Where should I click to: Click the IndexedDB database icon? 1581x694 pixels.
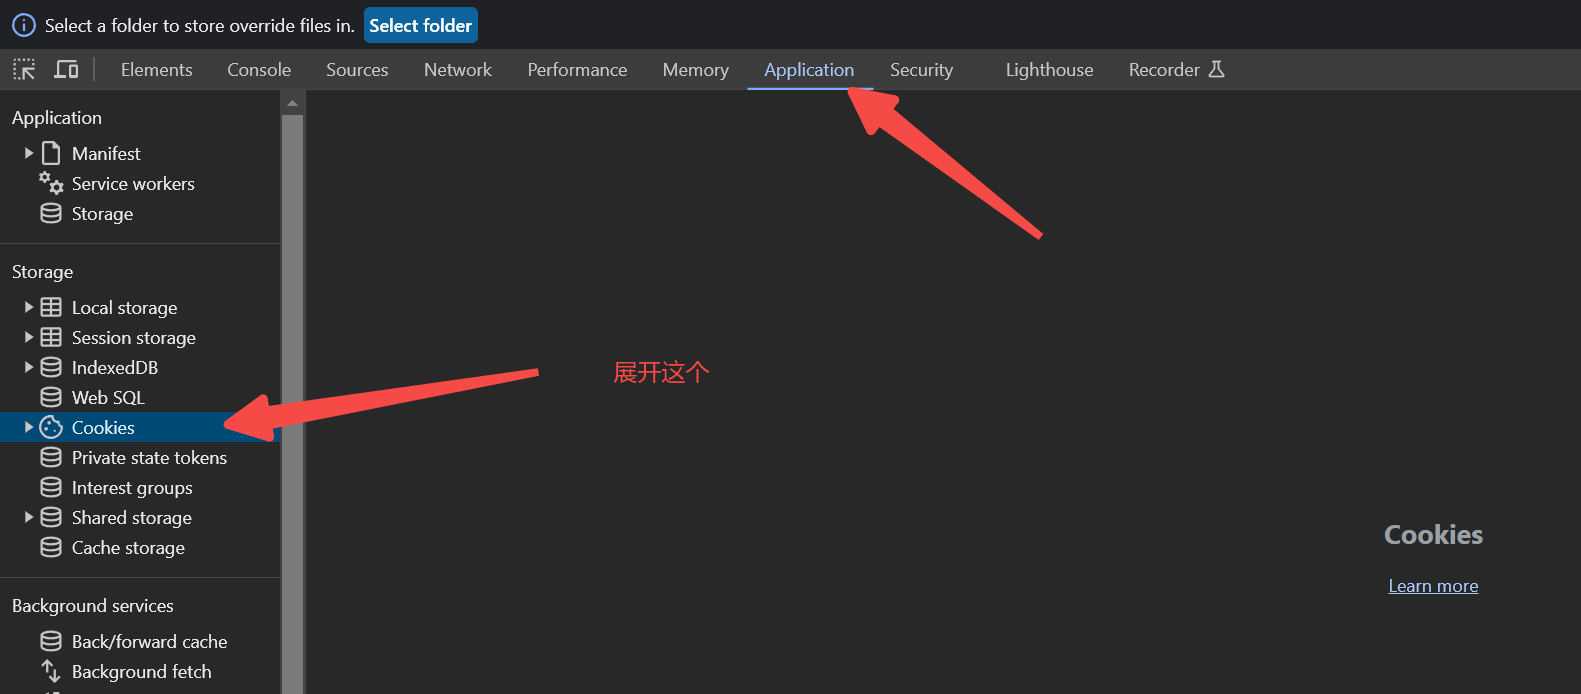[51, 367]
